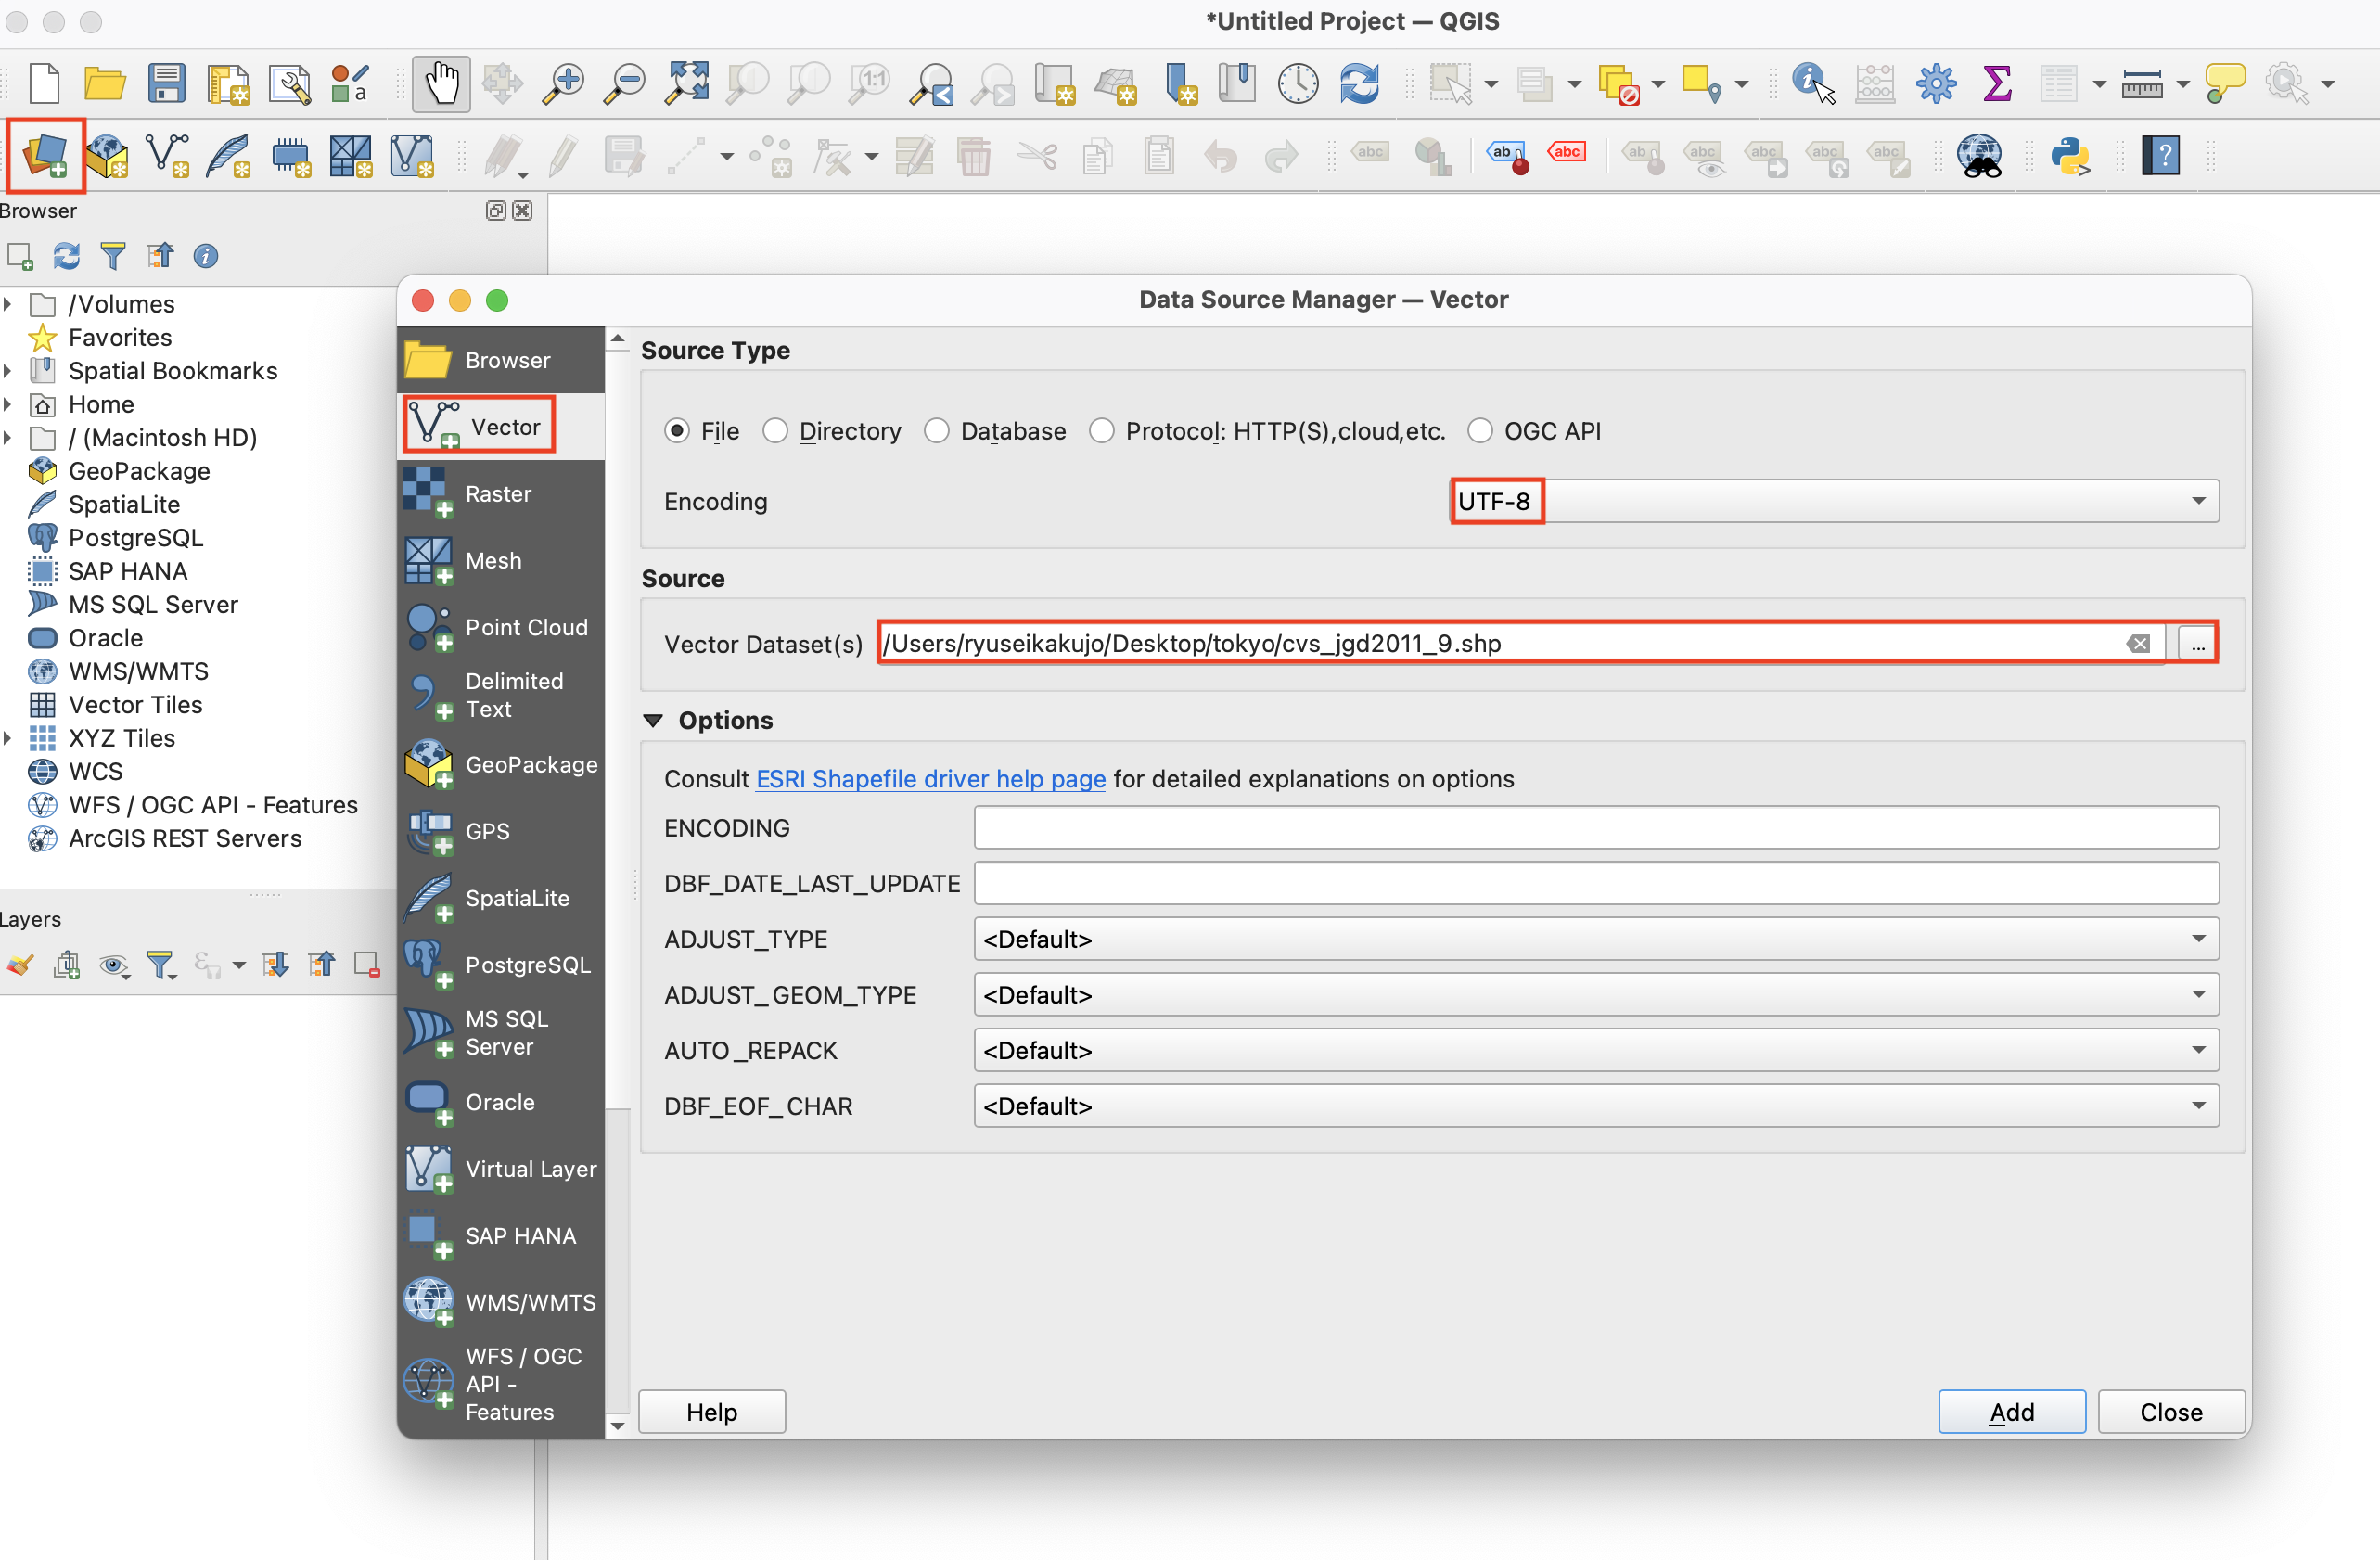The height and width of the screenshot is (1560, 2380).
Task: Click the Close button in dialog
Action: (x=2170, y=1411)
